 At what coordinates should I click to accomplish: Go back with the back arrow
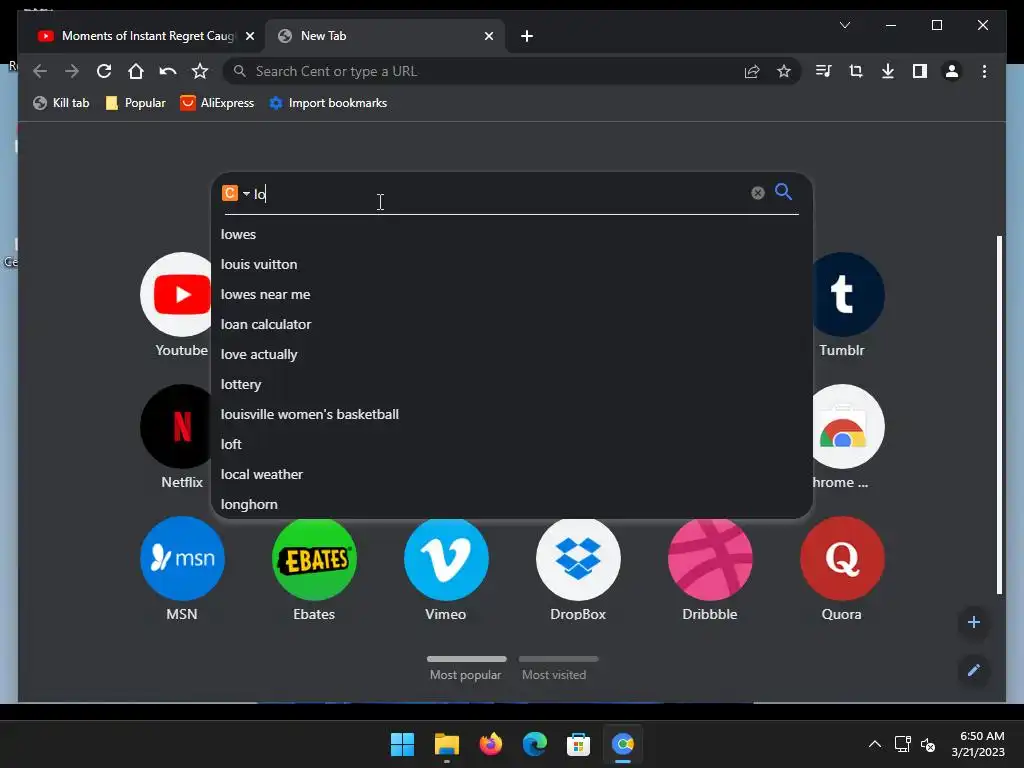(40, 71)
